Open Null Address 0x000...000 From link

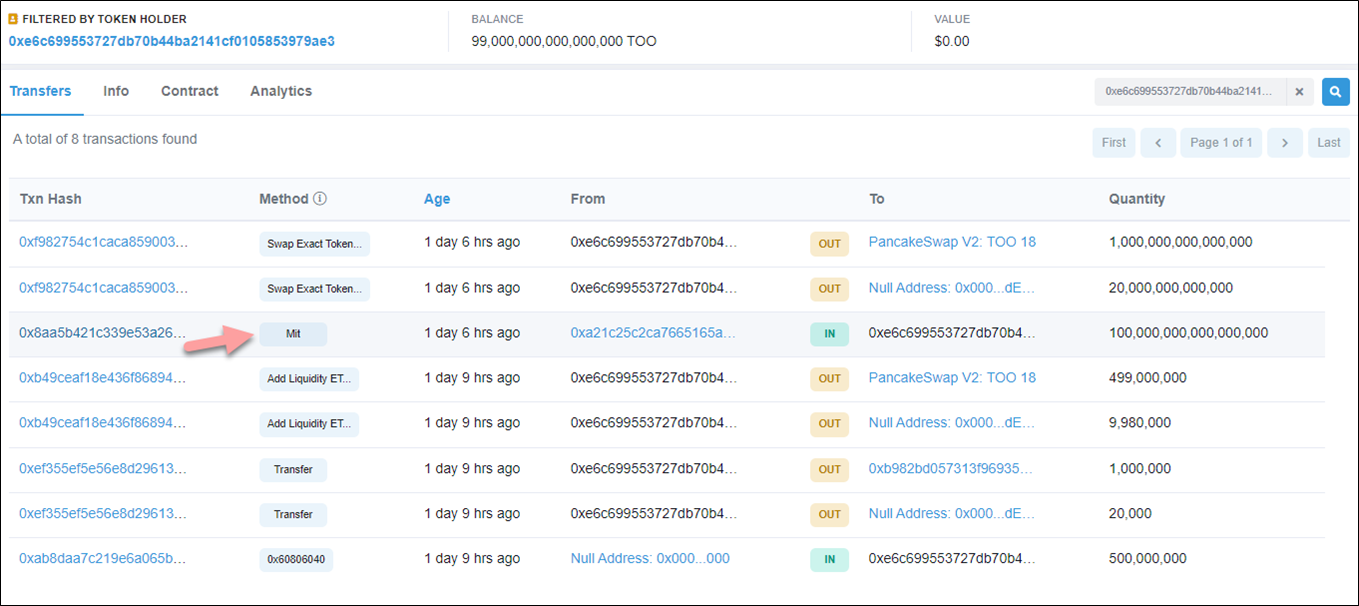[x=650, y=559]
